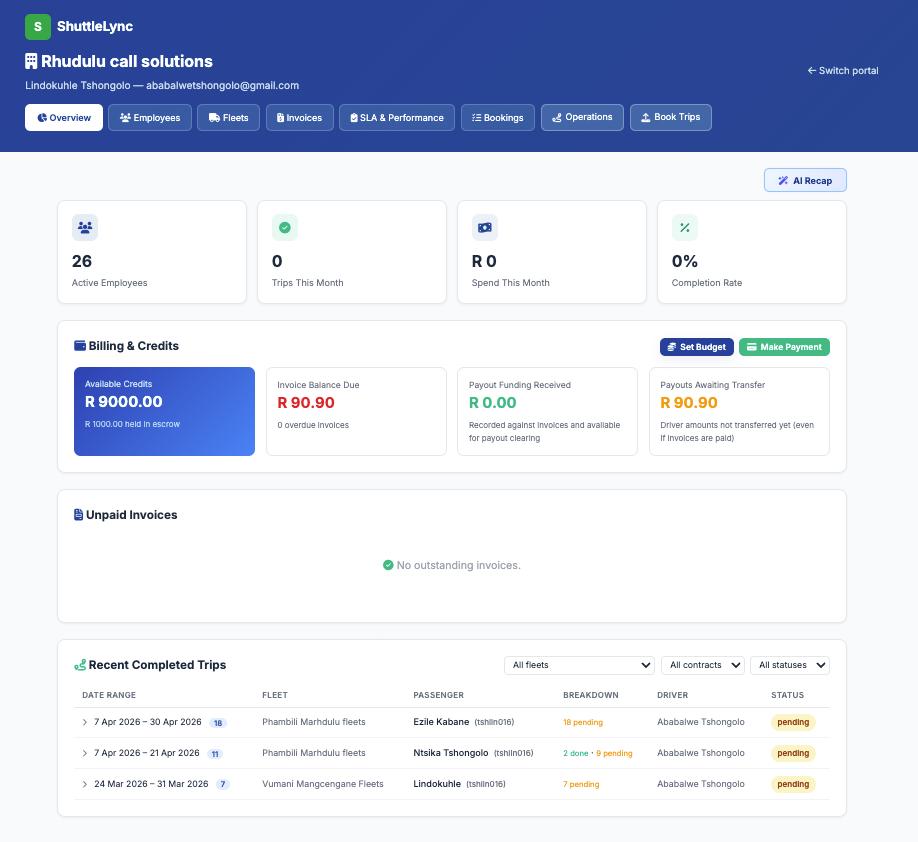This screenshot has height=842, width=918.
Task: Click the document icon beside Unpaid Invoices
Action: [78, 515]
